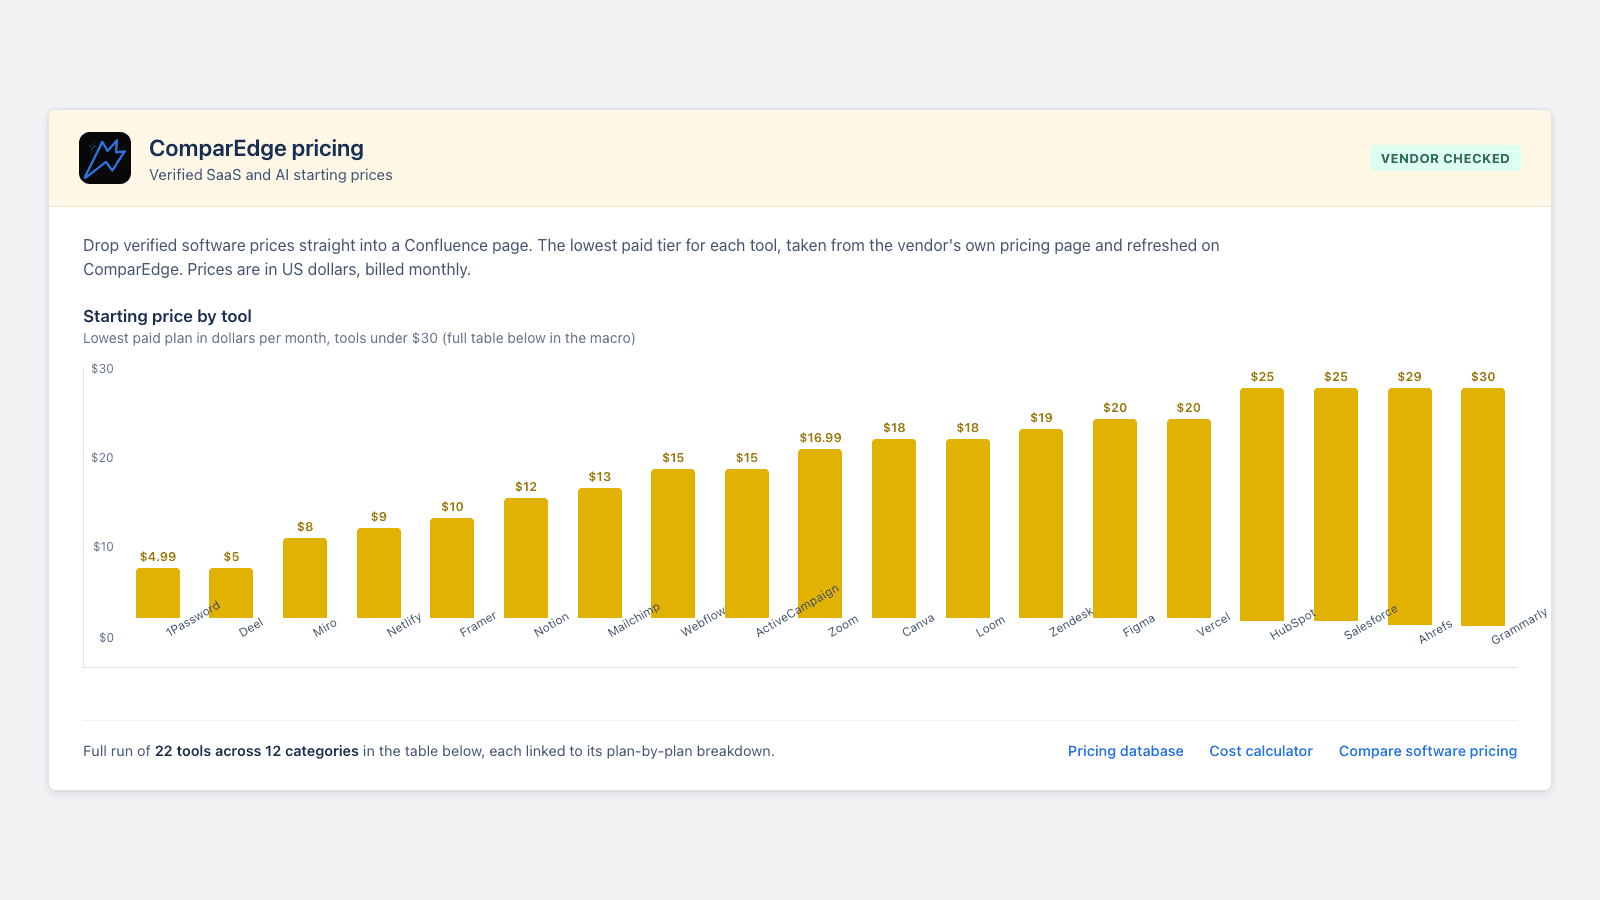Open the Pricing database link

click(x=1125, y=751)
